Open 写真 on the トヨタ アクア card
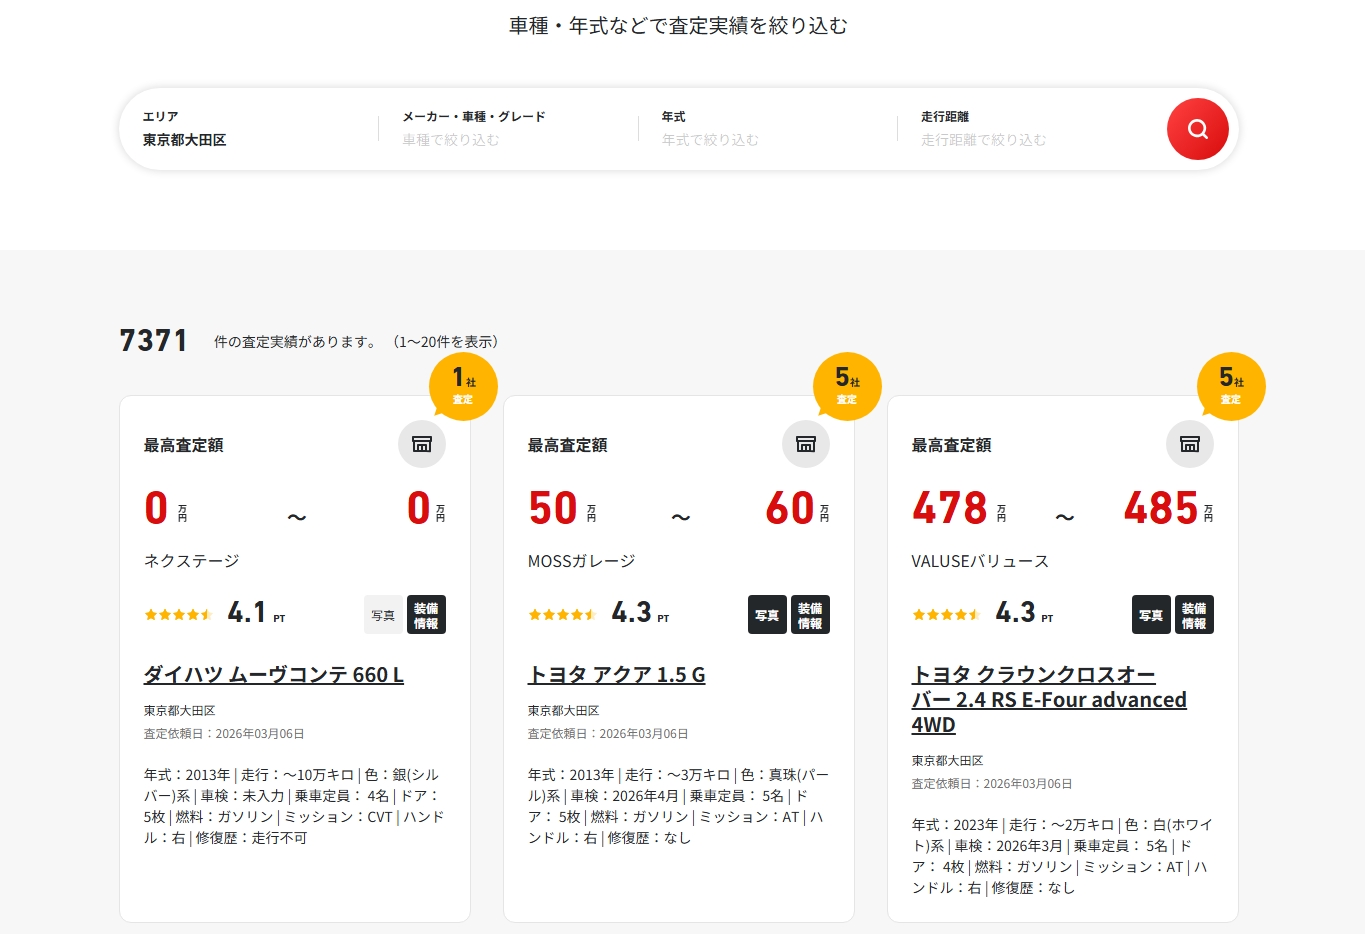Screen dimensions: 1365x934 tap(767, 615)
